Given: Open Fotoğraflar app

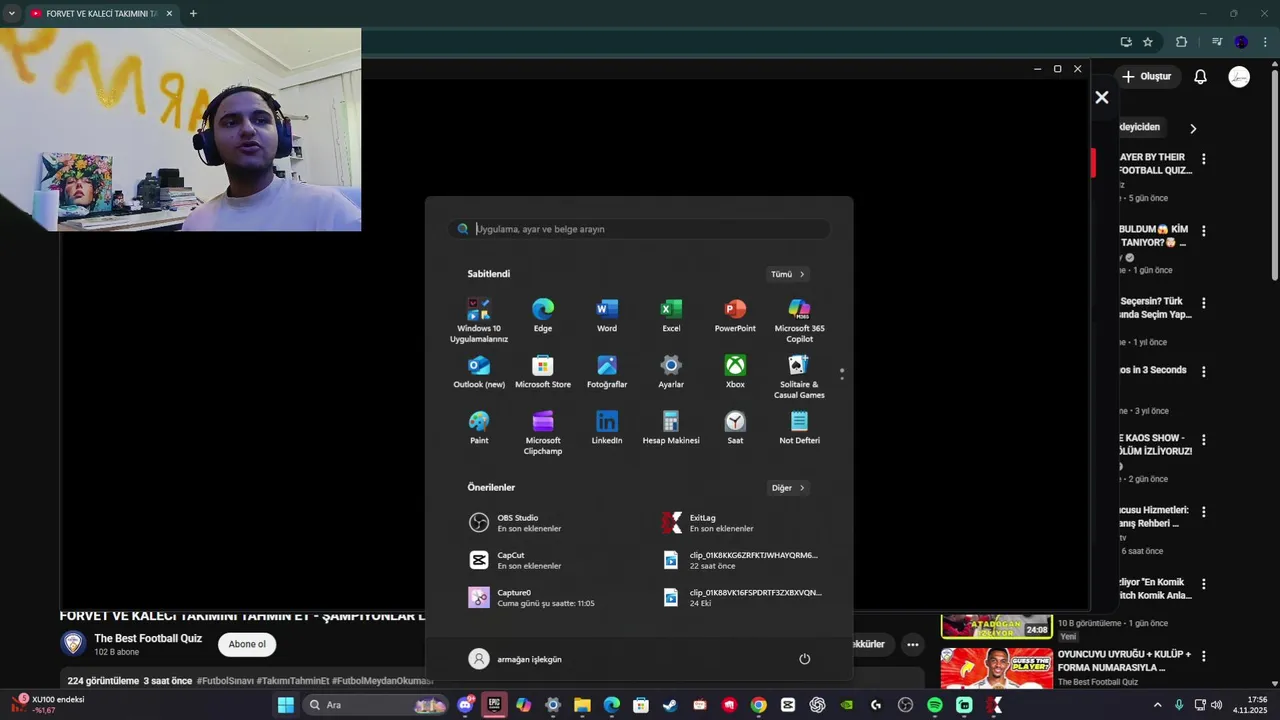Looking at the screenshot, I should [607, 372].
